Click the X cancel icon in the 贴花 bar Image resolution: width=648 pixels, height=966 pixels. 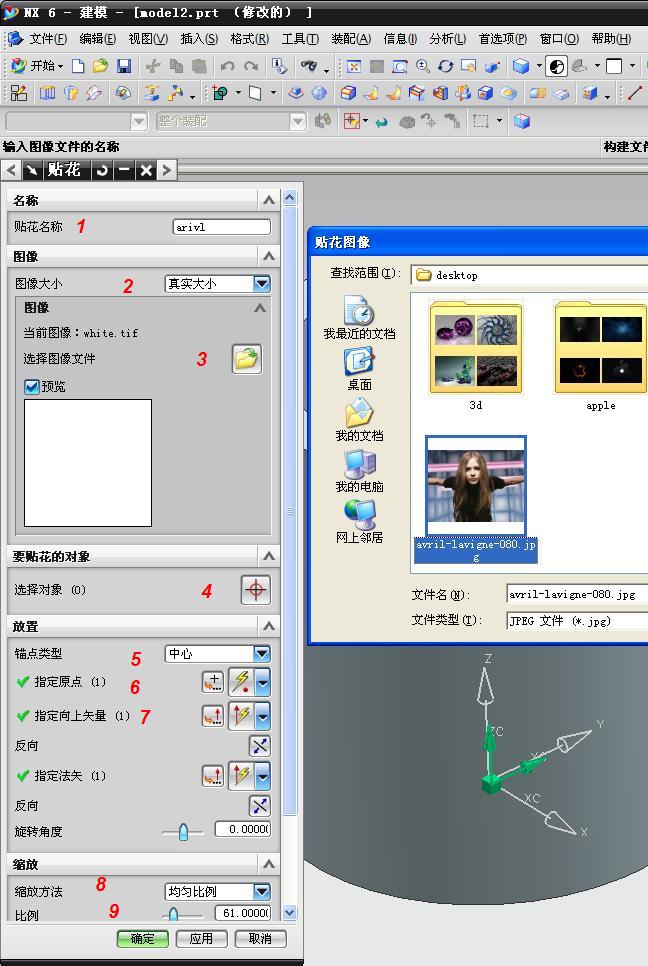pyautogui.click(x=146, y=170)
